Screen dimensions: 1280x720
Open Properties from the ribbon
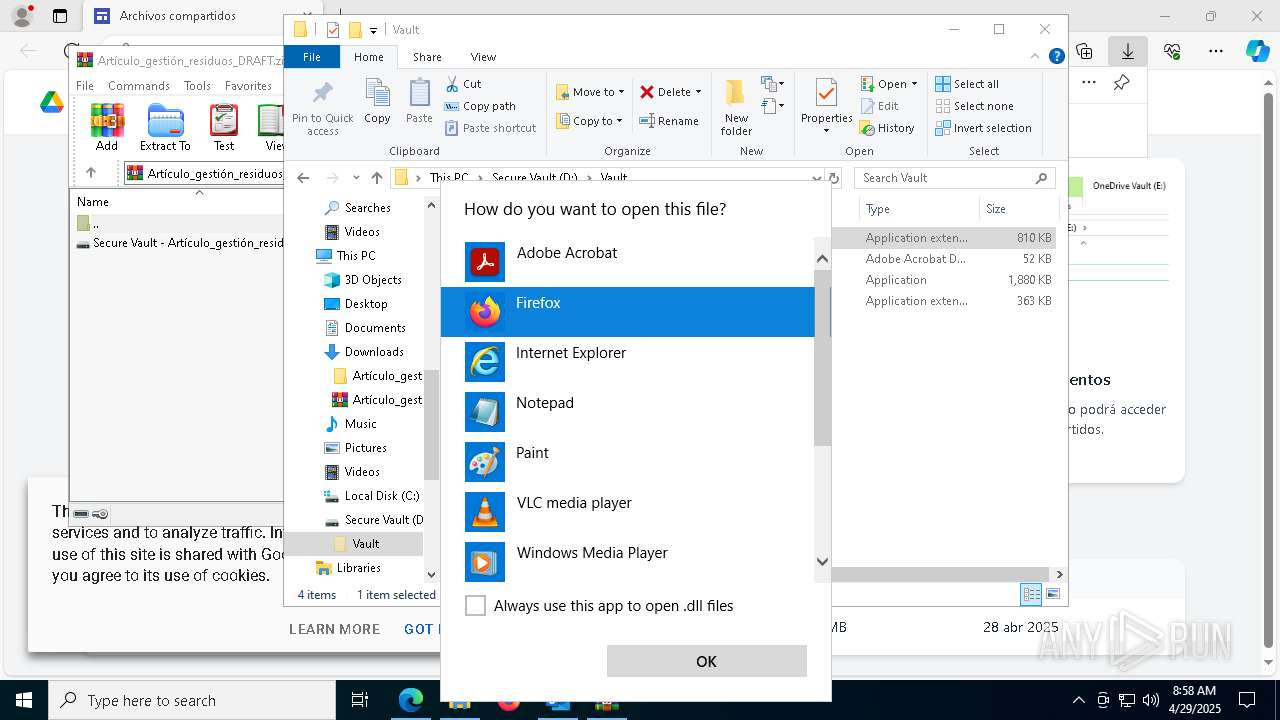click(x=826, y=106)
